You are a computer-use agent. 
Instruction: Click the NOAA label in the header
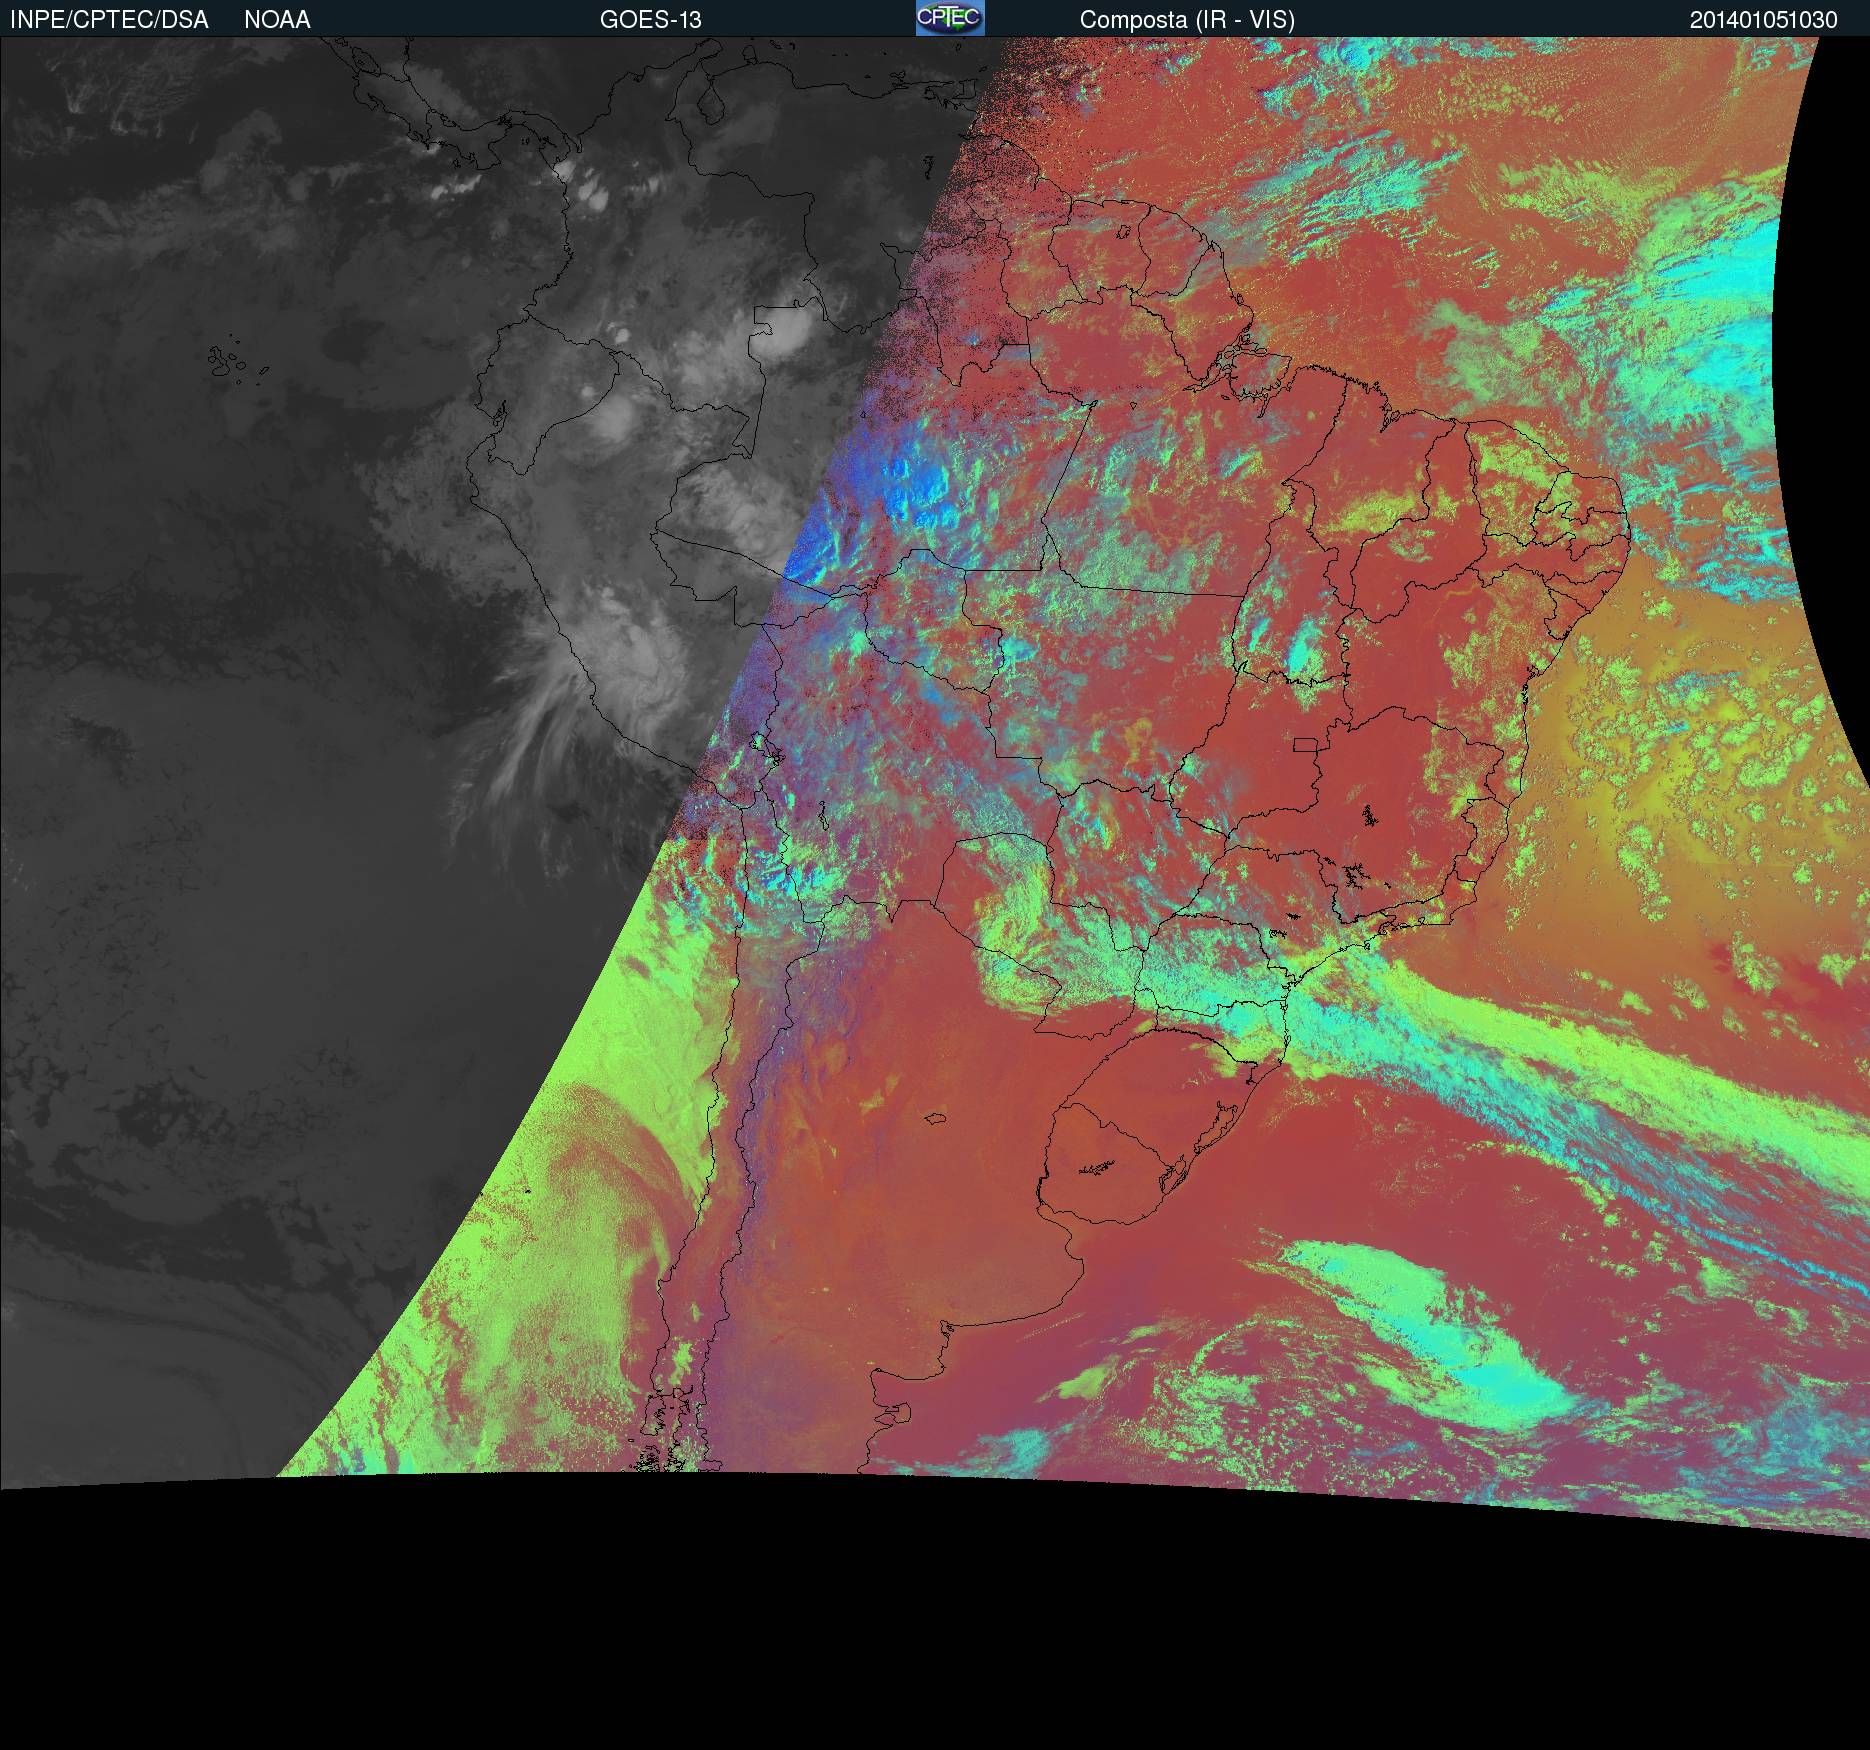(x=277, y=20)
